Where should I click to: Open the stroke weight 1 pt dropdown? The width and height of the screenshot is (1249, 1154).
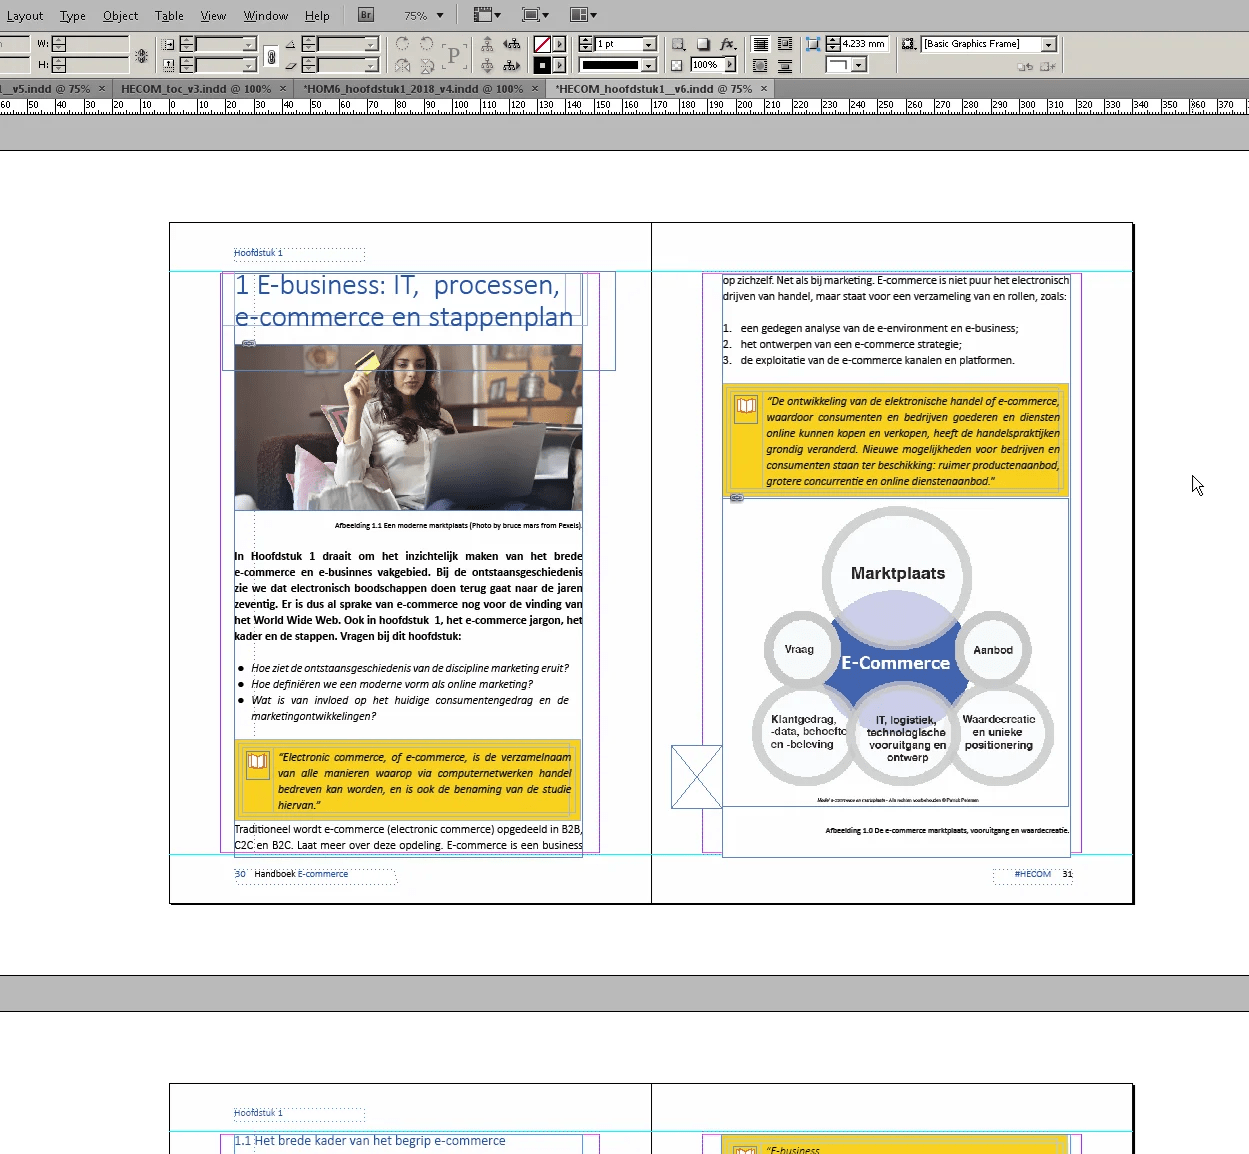(649, 44)
